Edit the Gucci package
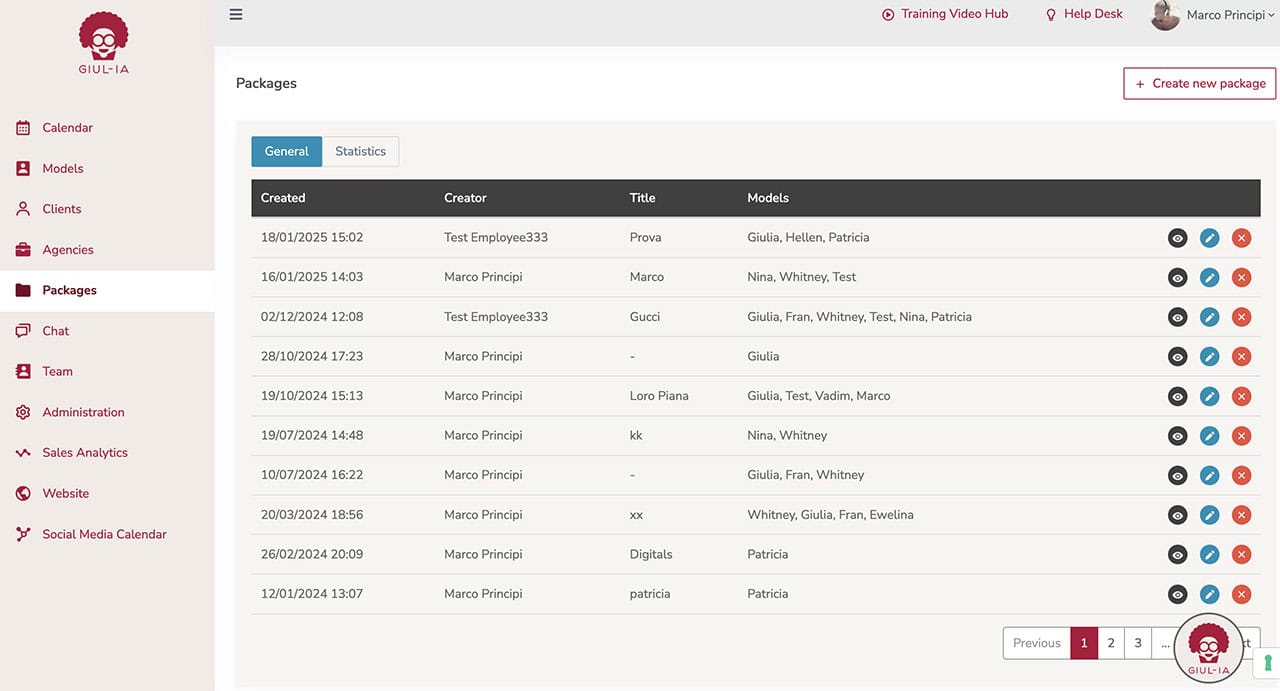This screenshot has width=1280, height=691. point(1210,317)
